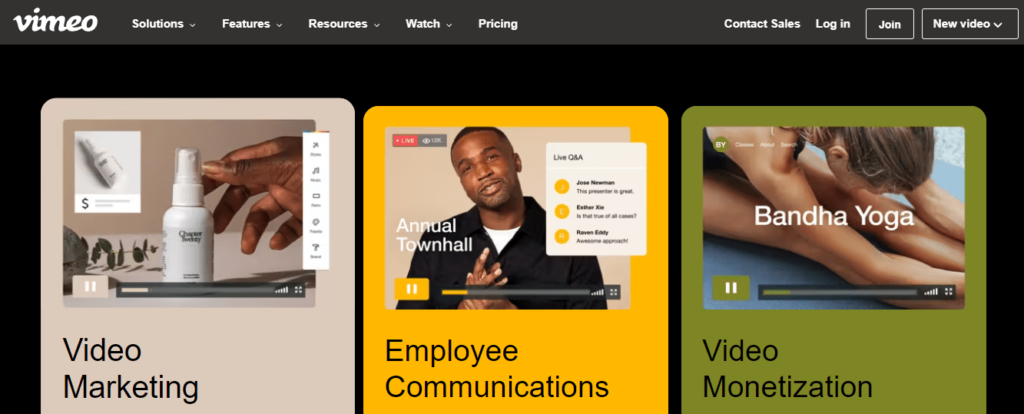The width and height of the screenshot is (1024, 414).
Task: Click the Brand icon in editor sidebar
Action: (x=315, y=251)
